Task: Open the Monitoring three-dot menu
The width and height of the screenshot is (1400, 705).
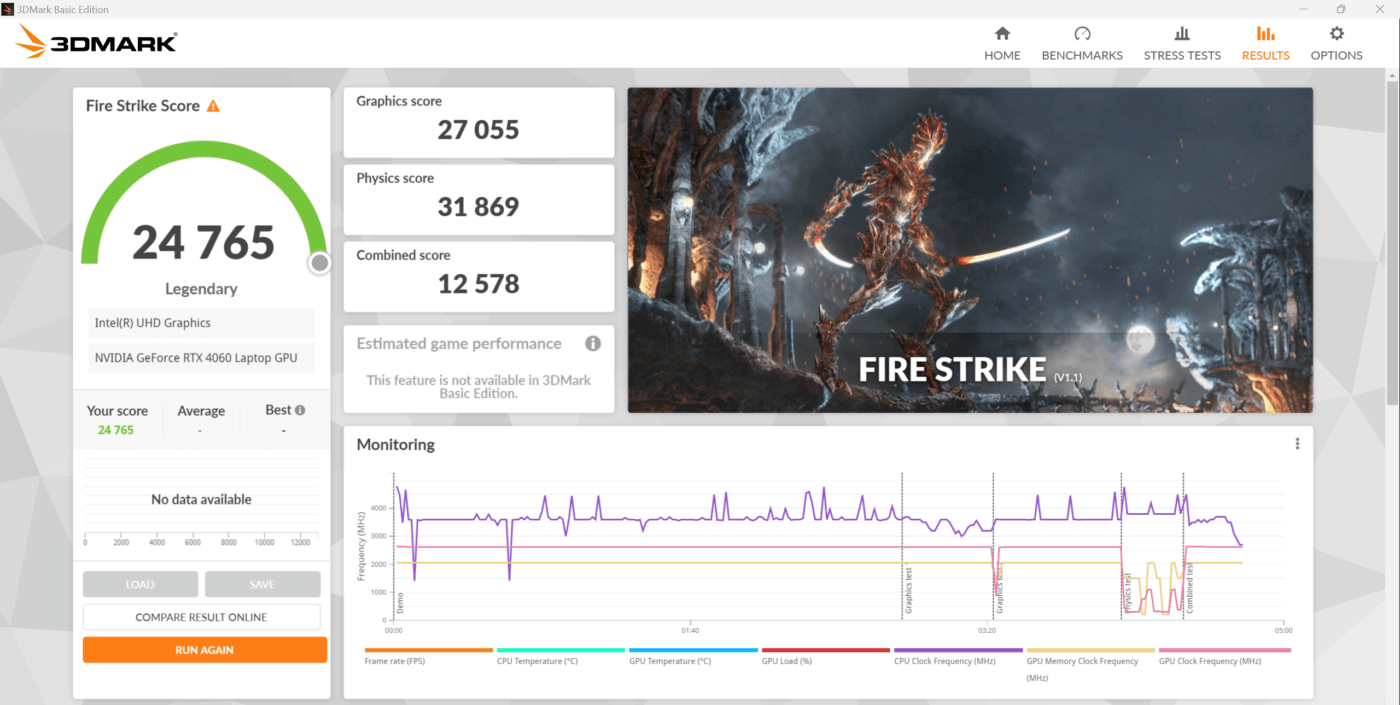Action: coord(1297,444)
